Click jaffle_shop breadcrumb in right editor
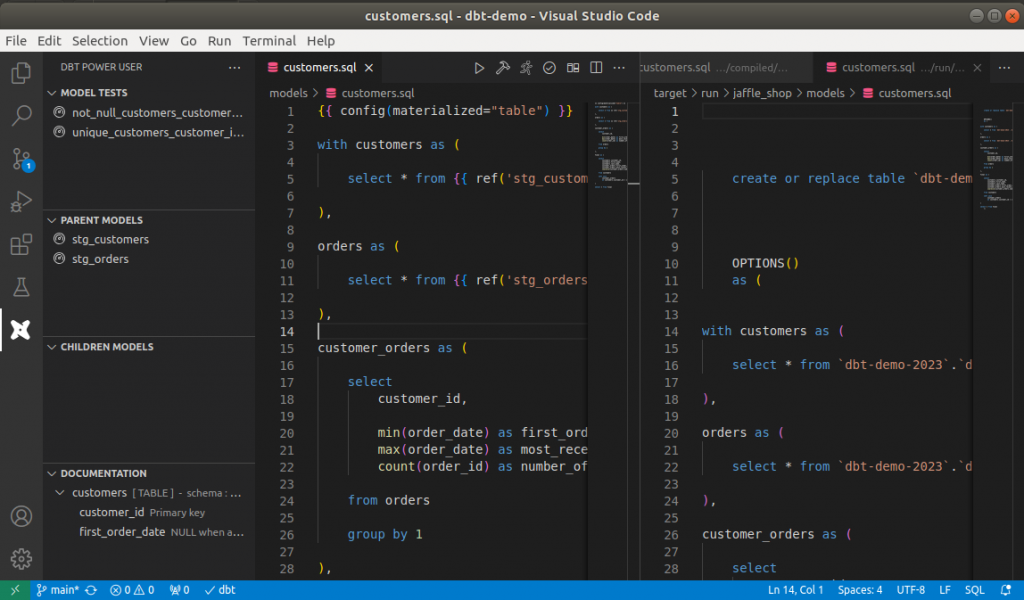The height and width of the screenshot is (600, 1024). [x=761, y=93]
